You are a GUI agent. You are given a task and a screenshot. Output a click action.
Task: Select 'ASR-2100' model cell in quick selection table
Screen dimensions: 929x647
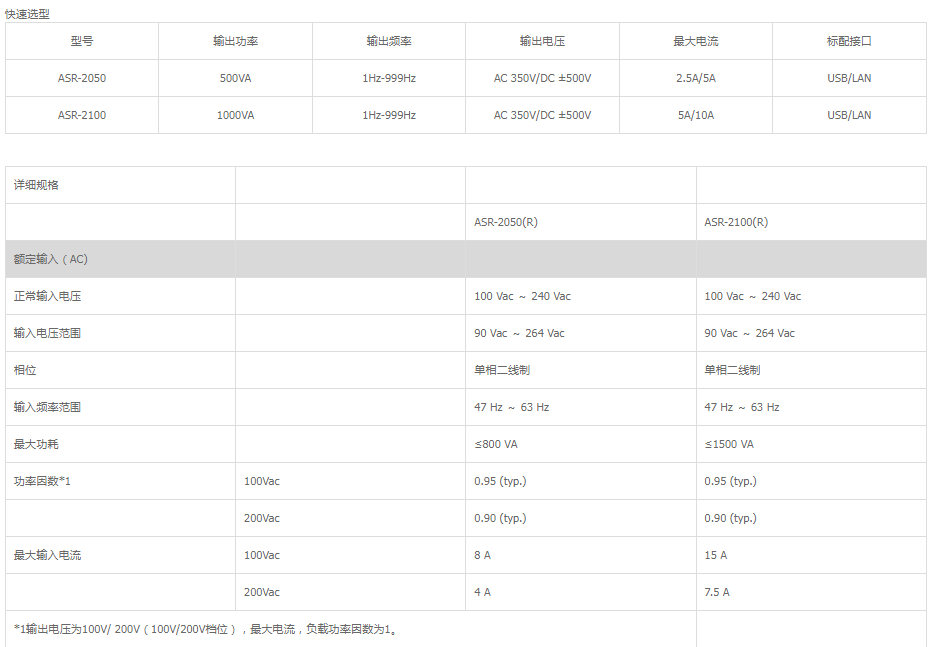[82, 115]
